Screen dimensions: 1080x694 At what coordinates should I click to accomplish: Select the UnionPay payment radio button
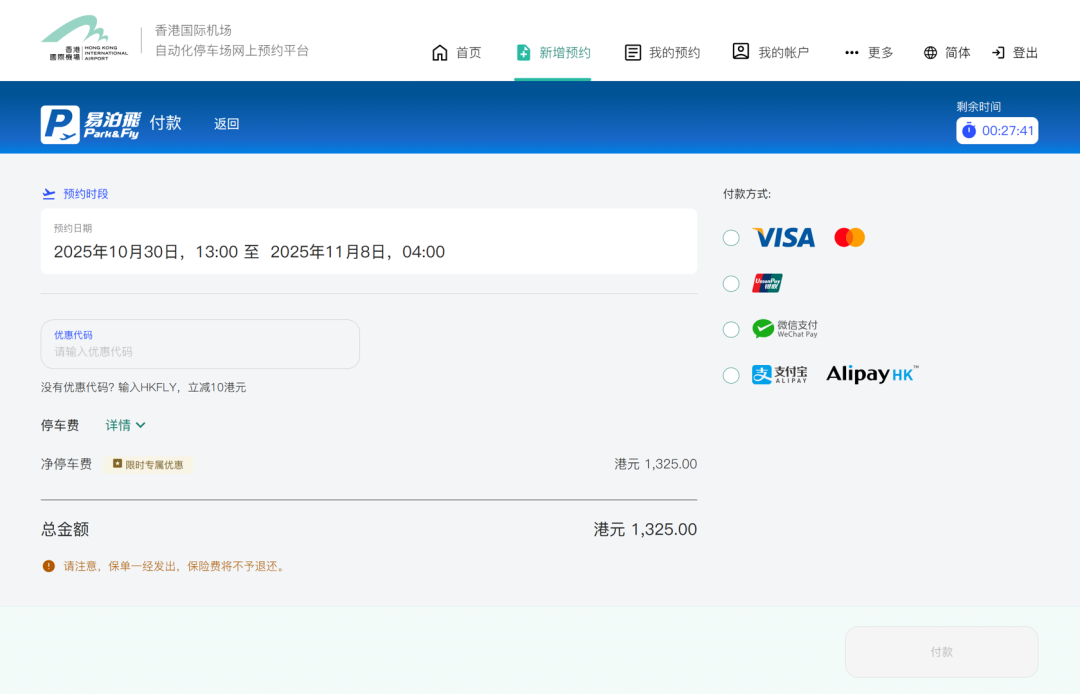coord(731,283)
